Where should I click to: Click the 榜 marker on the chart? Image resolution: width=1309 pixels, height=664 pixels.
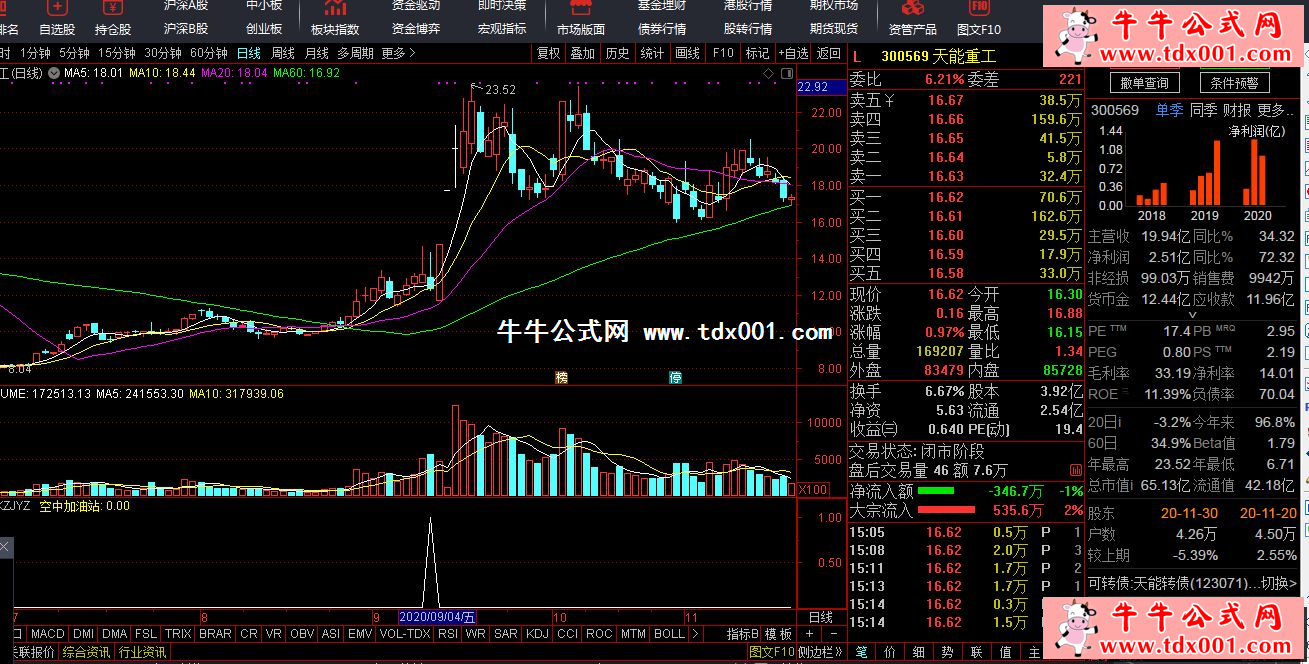pos(561,378)
